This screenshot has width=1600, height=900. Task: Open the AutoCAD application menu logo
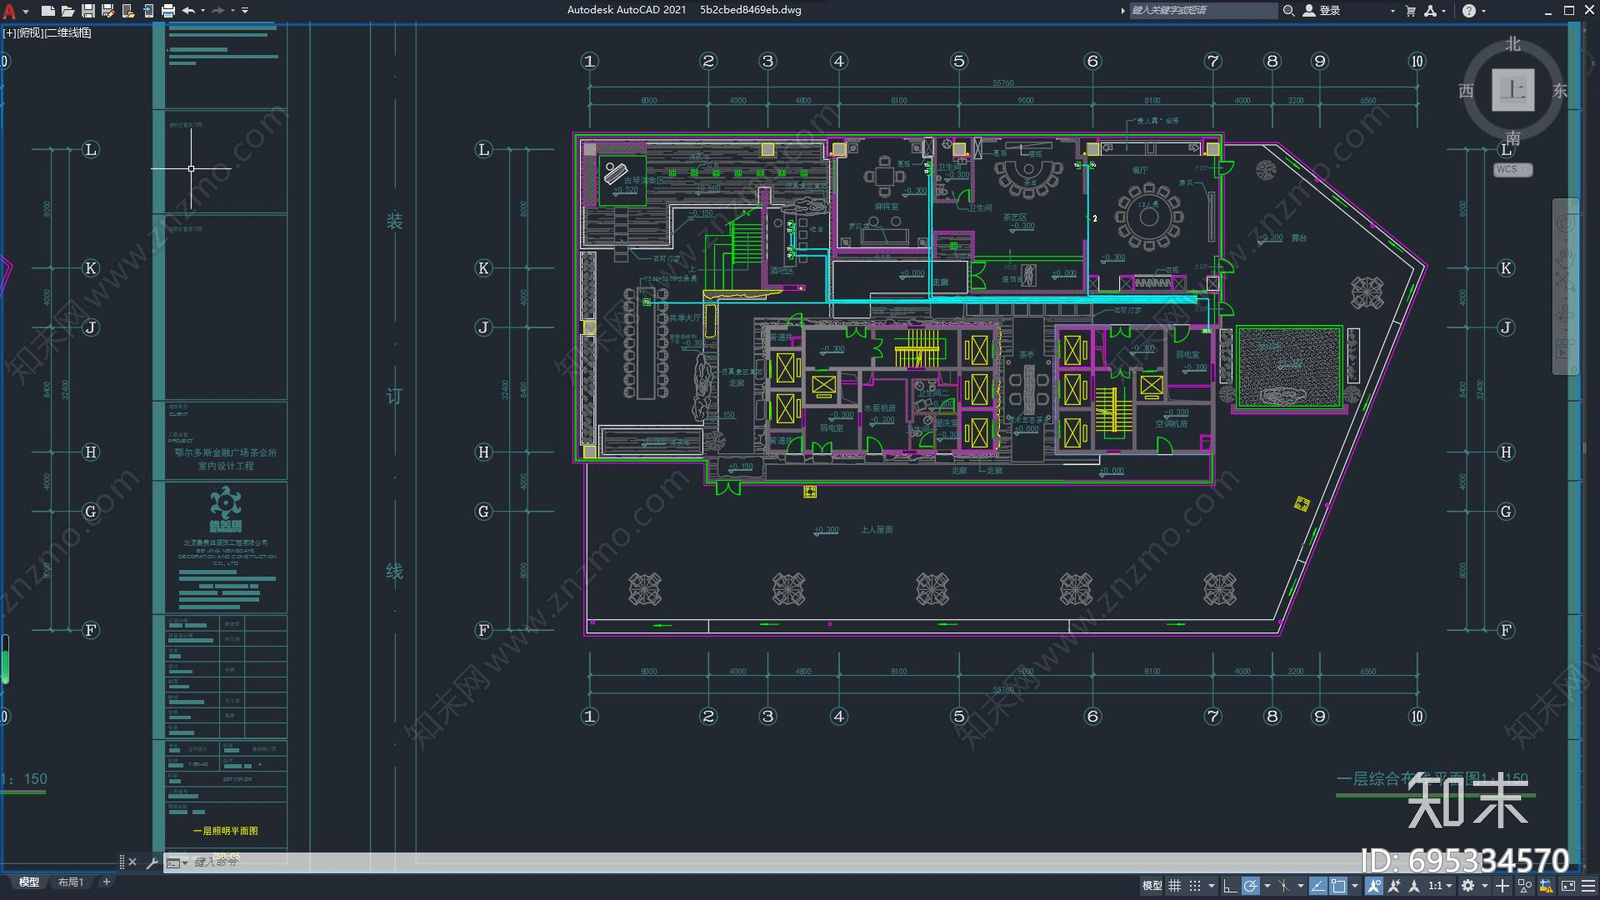click(10, 11)
